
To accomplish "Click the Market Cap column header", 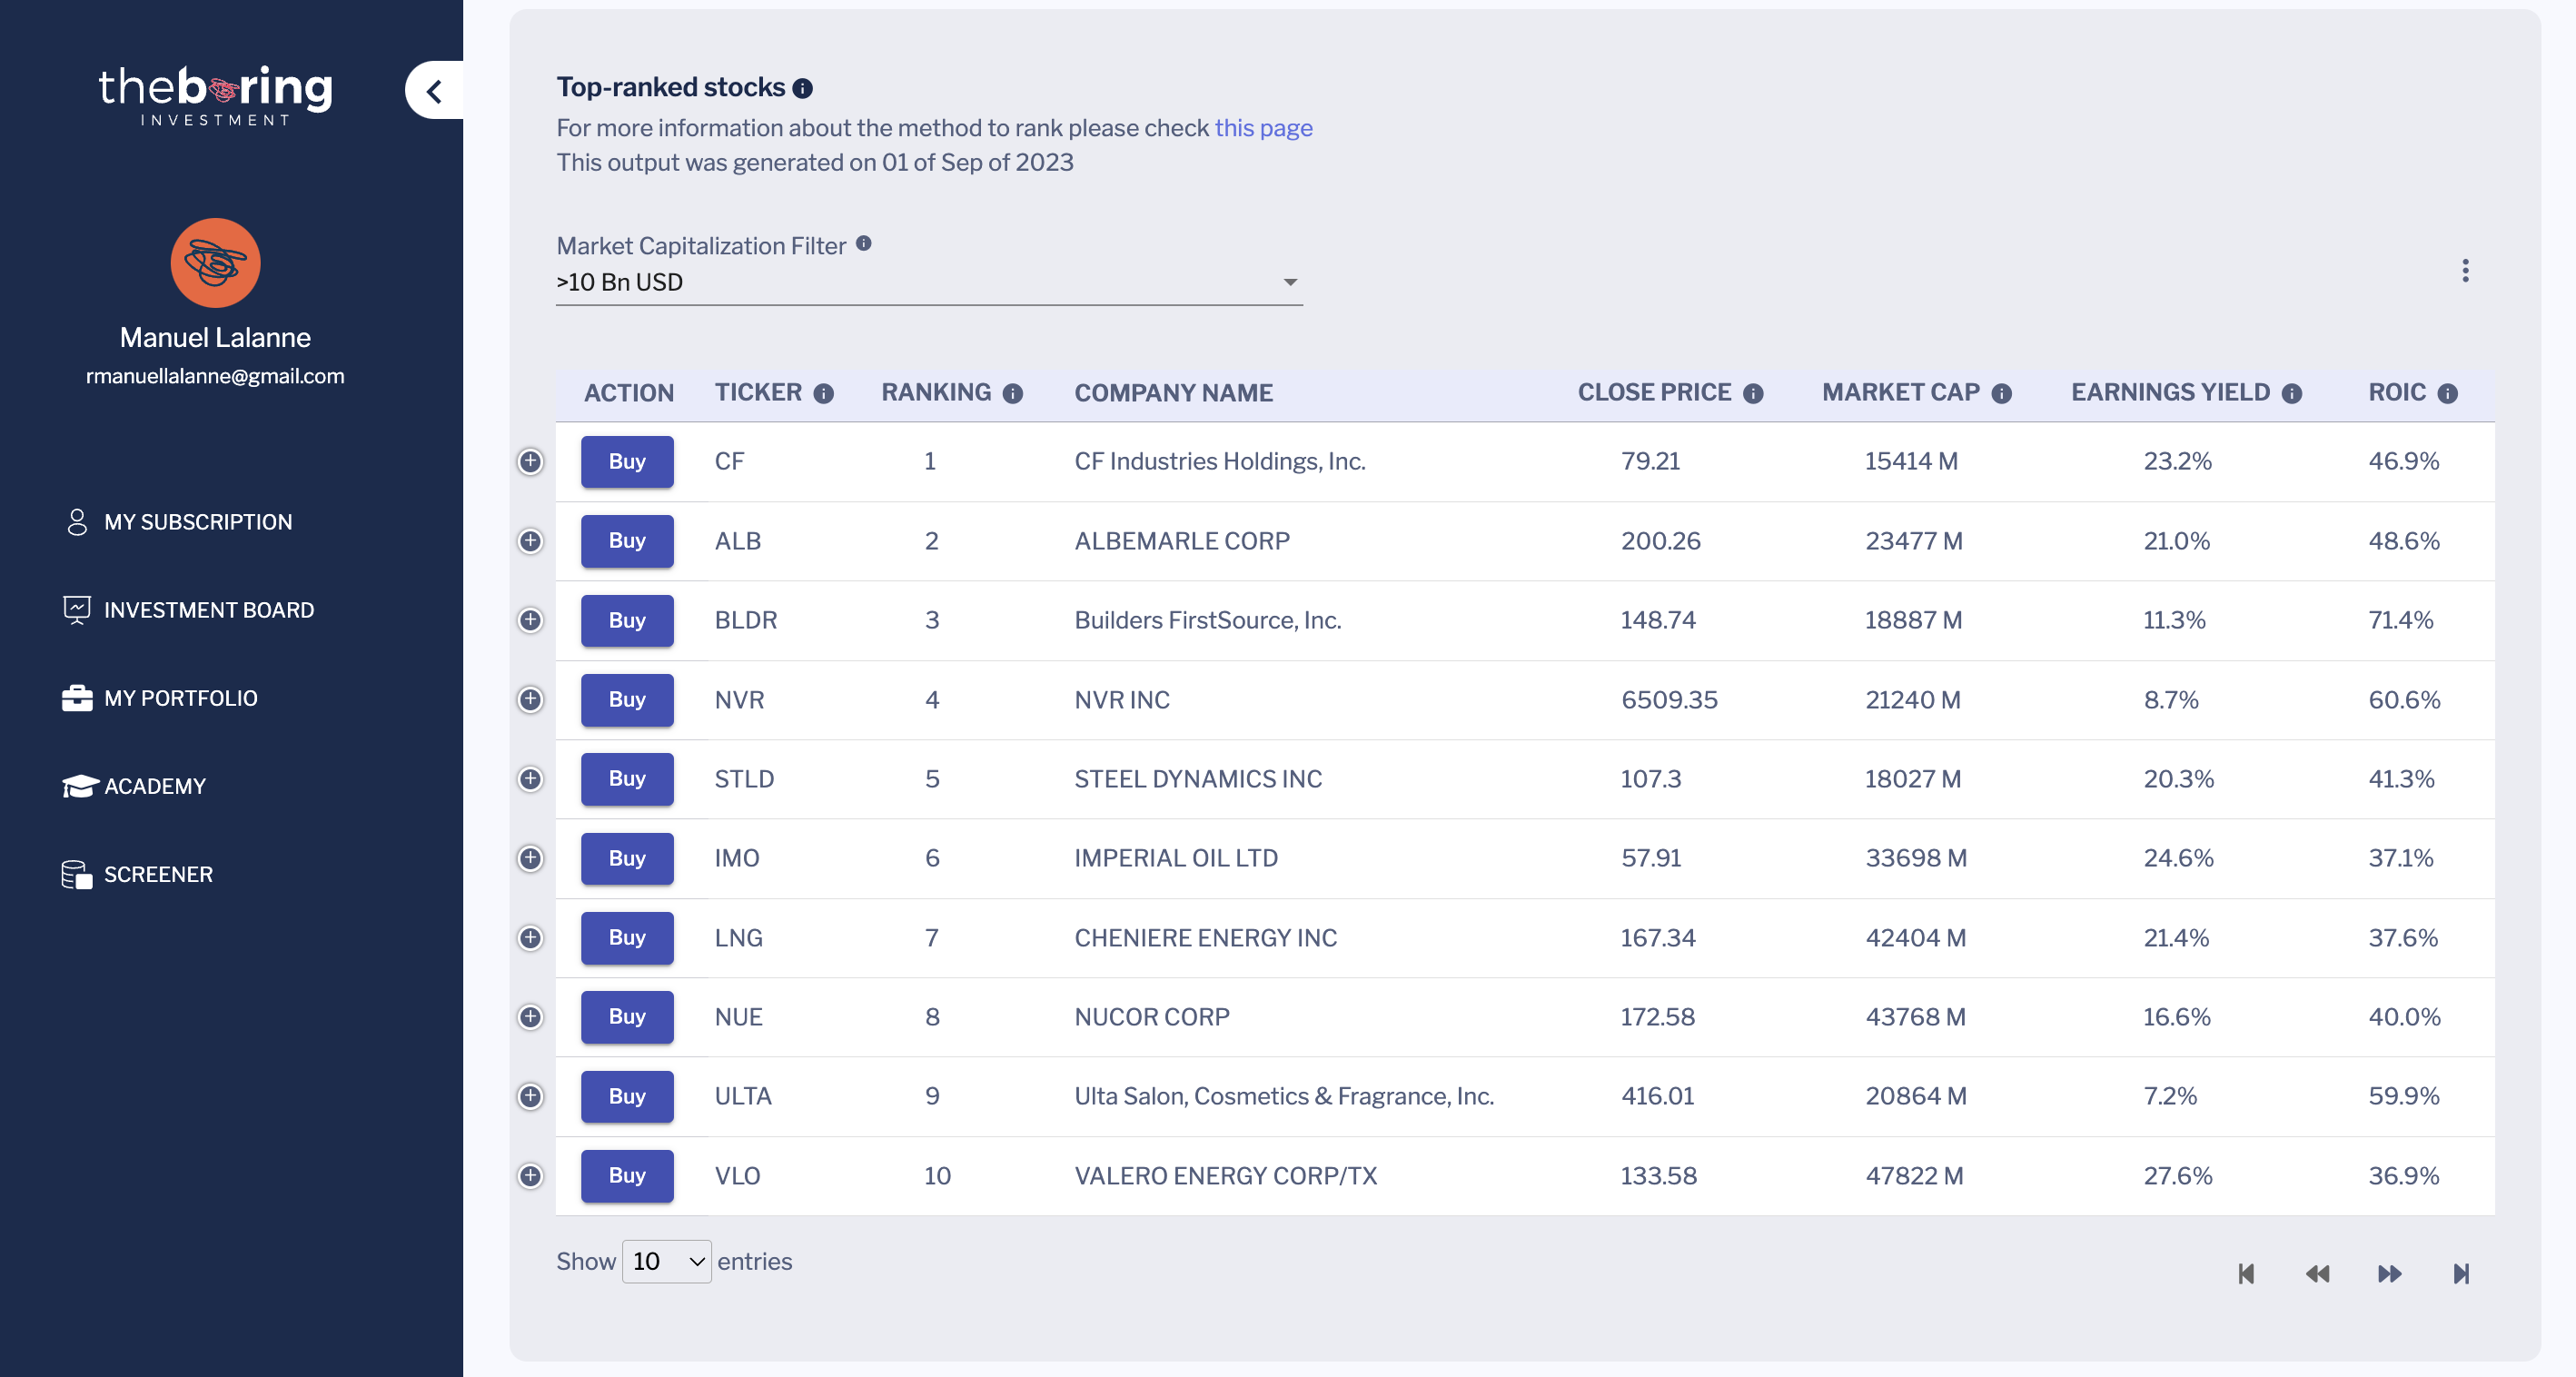I will (x=1900, y=394).
